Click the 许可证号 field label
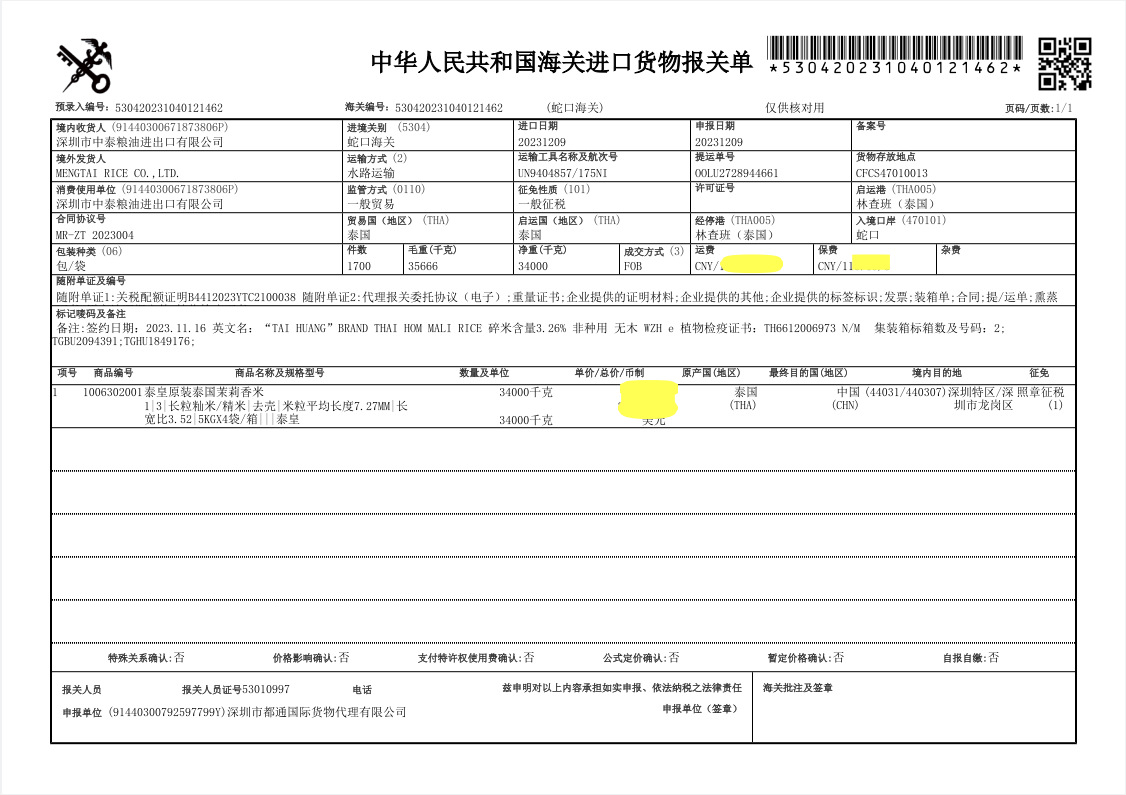Viewport: 1126px width, 795px height. point(715,187)
